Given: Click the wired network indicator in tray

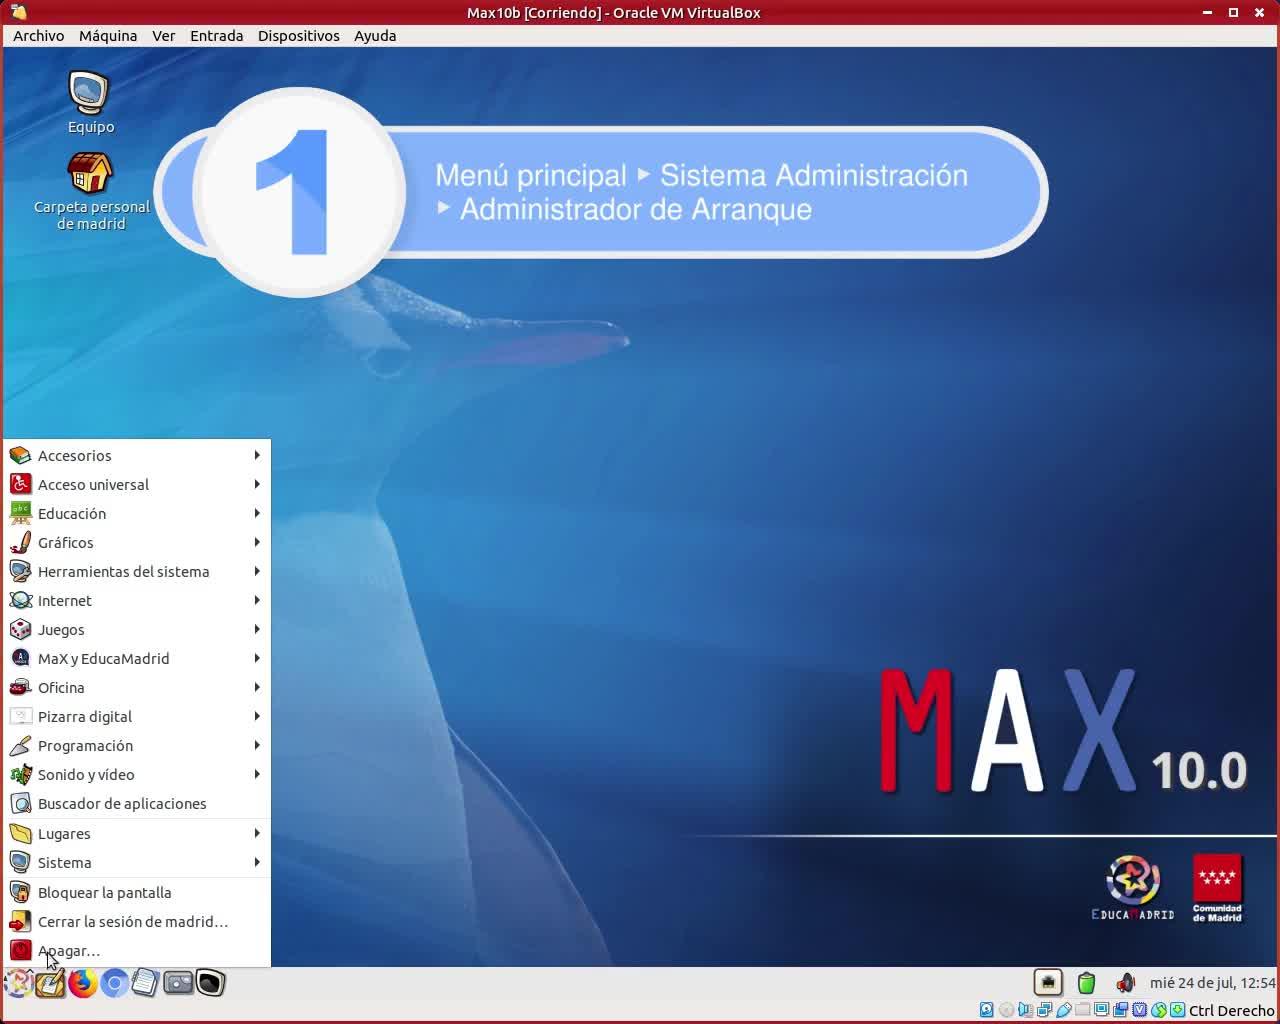Looking at the screenshot, I should tap(1048, 983).
